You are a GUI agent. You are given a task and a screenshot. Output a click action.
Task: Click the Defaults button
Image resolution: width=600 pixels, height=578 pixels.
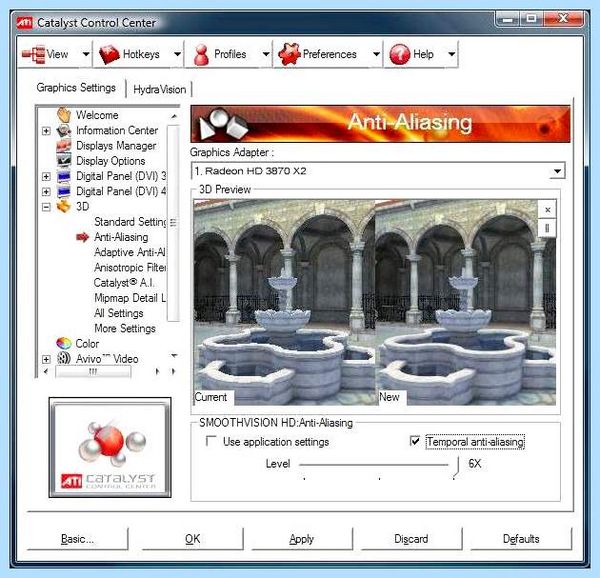521,539
